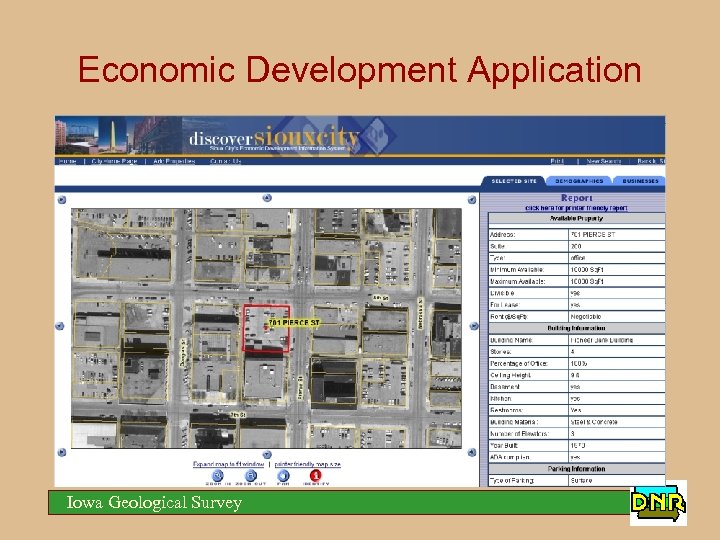Screen dimensions: 720x540
Task: Click the Building Name value cell
Action: coord(617,340)
